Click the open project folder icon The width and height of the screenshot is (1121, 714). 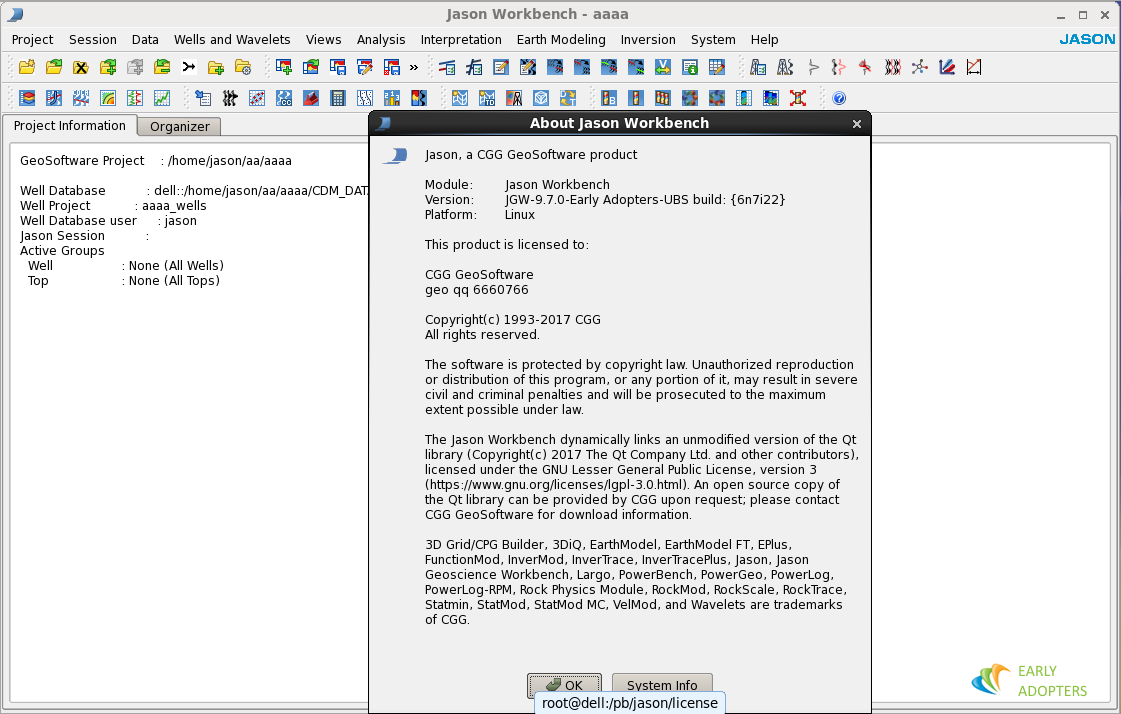[54, 67]
